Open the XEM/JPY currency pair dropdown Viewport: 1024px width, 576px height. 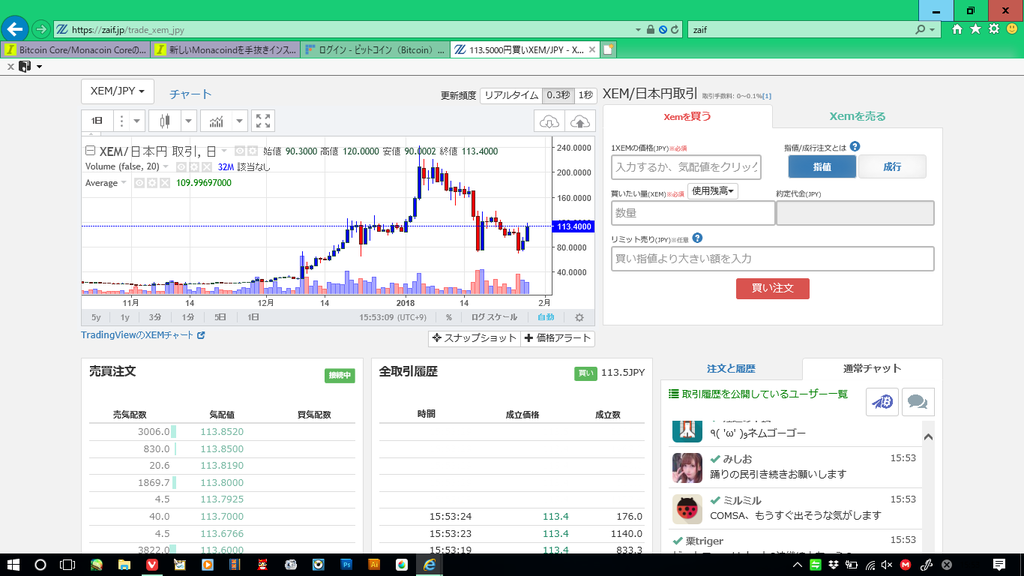pos(117,91)
